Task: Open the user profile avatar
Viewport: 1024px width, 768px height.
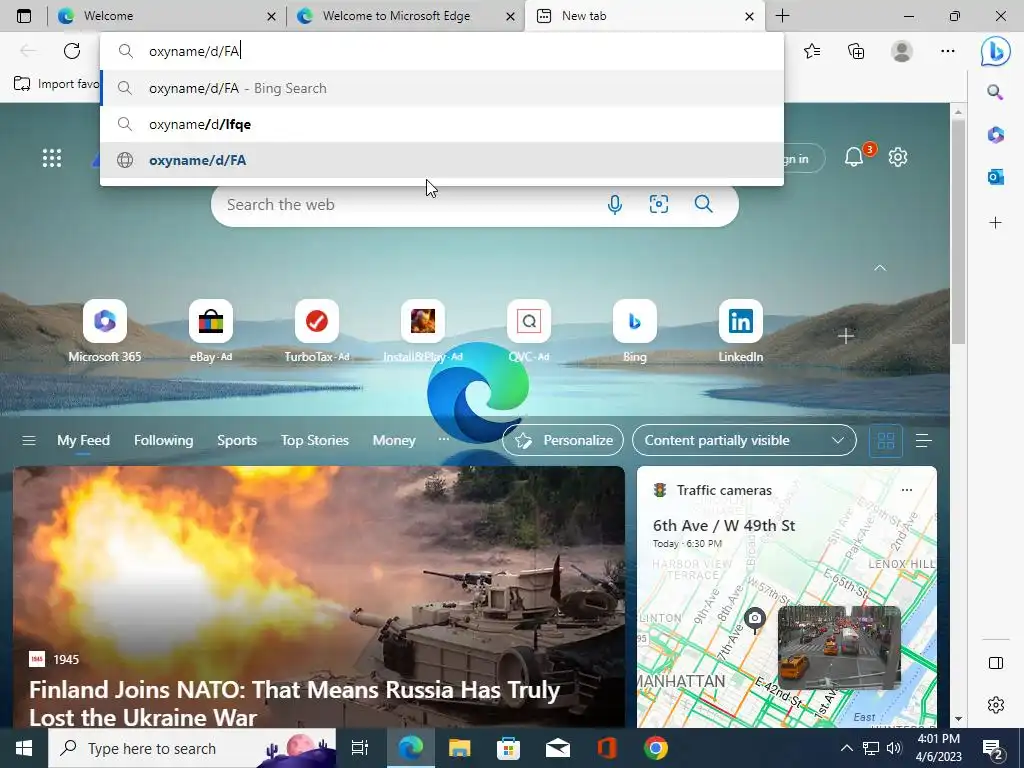Action: coord(902,51)
